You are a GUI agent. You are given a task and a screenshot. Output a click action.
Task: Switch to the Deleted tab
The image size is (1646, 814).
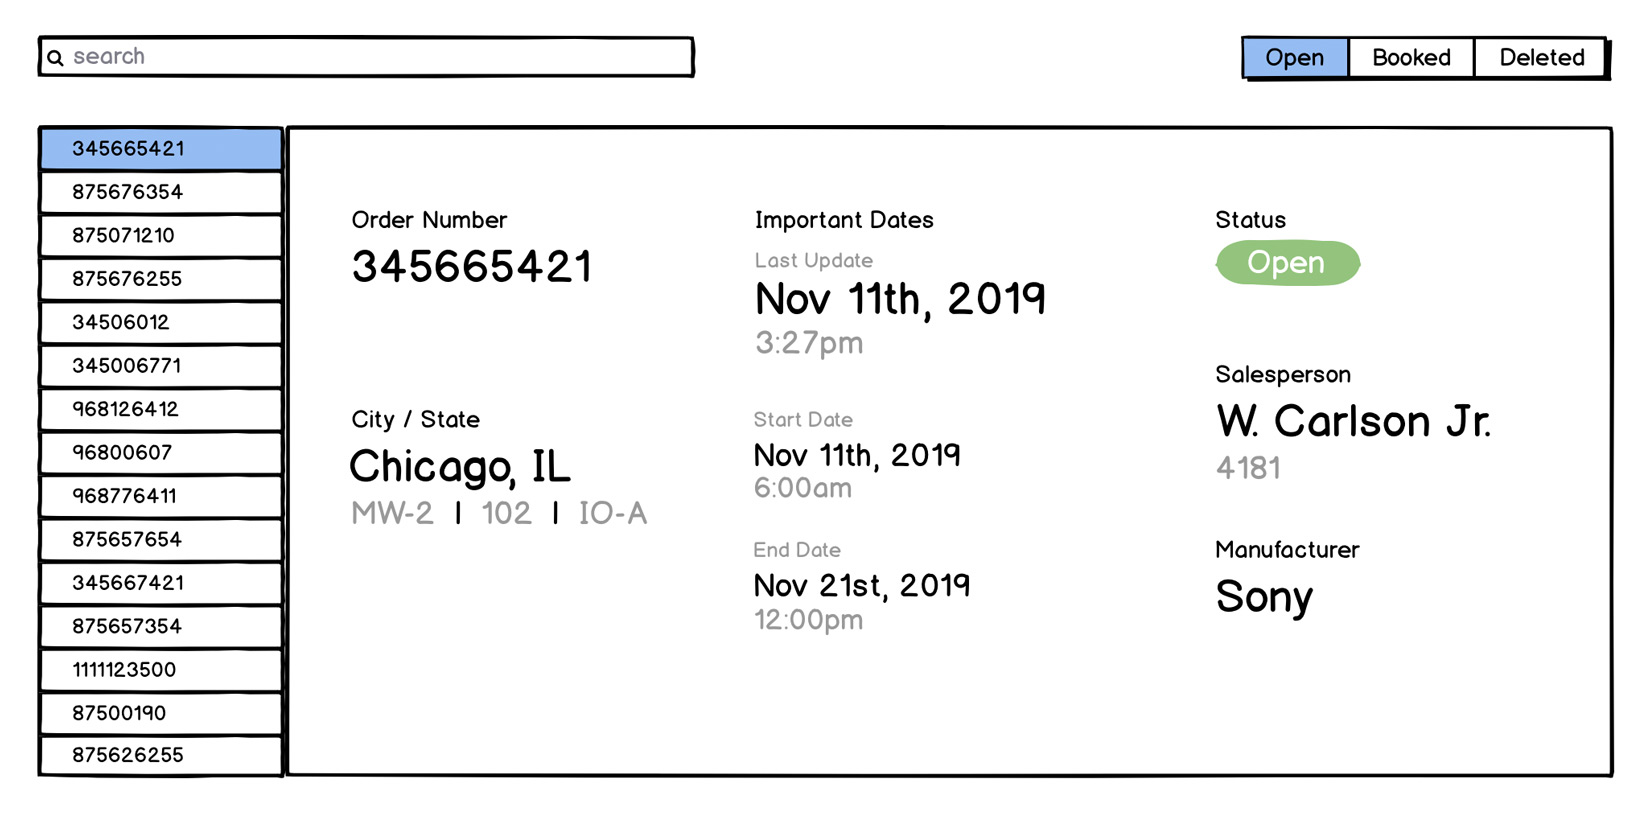[1540, 58]
